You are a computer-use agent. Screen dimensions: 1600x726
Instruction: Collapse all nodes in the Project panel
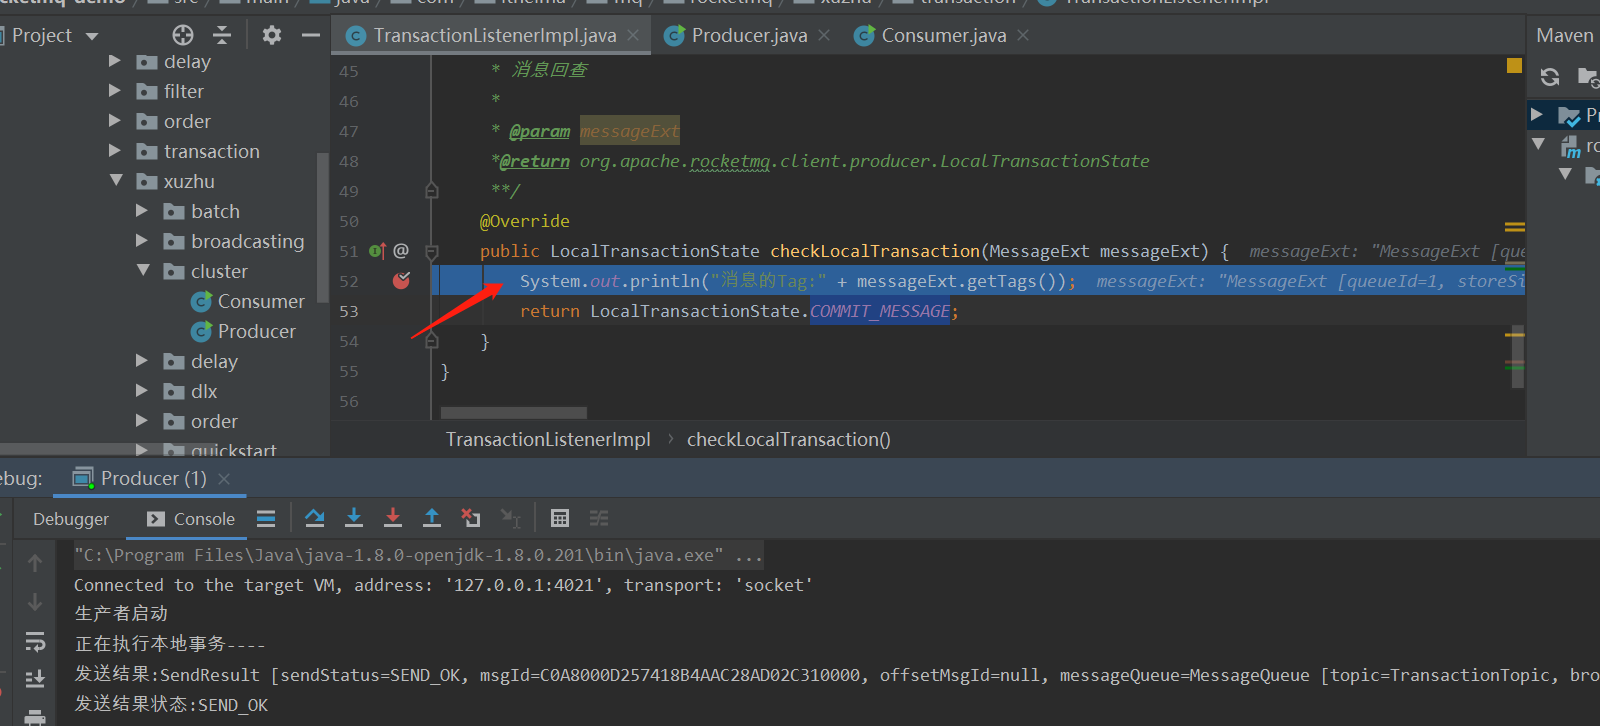pyautogui.click(x=222, y=36)
